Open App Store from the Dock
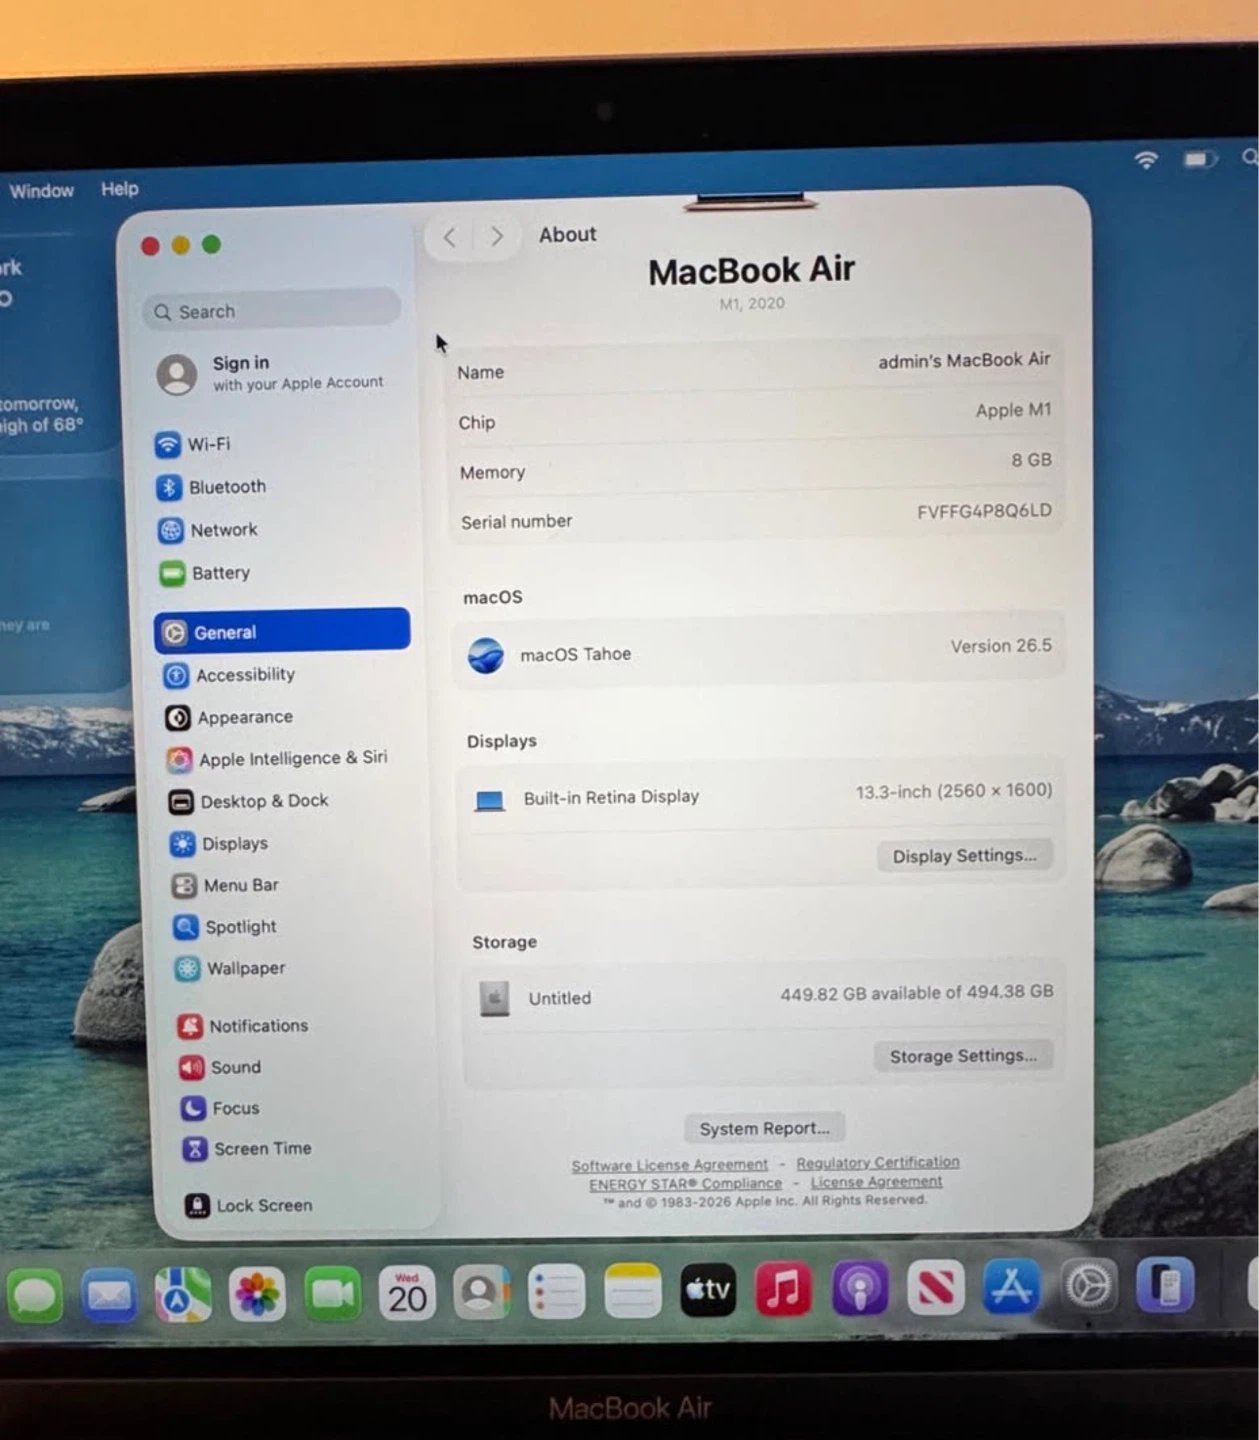This screenshot has height=1440, width=1259. (1011, 1286)
